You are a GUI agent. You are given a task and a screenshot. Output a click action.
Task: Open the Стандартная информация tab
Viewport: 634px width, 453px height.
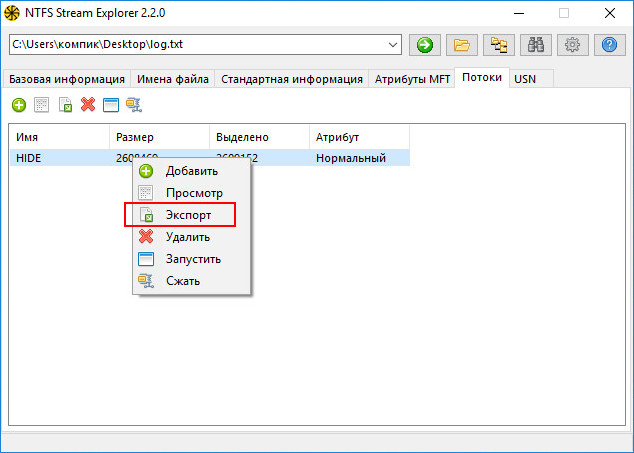coord(292,79)
